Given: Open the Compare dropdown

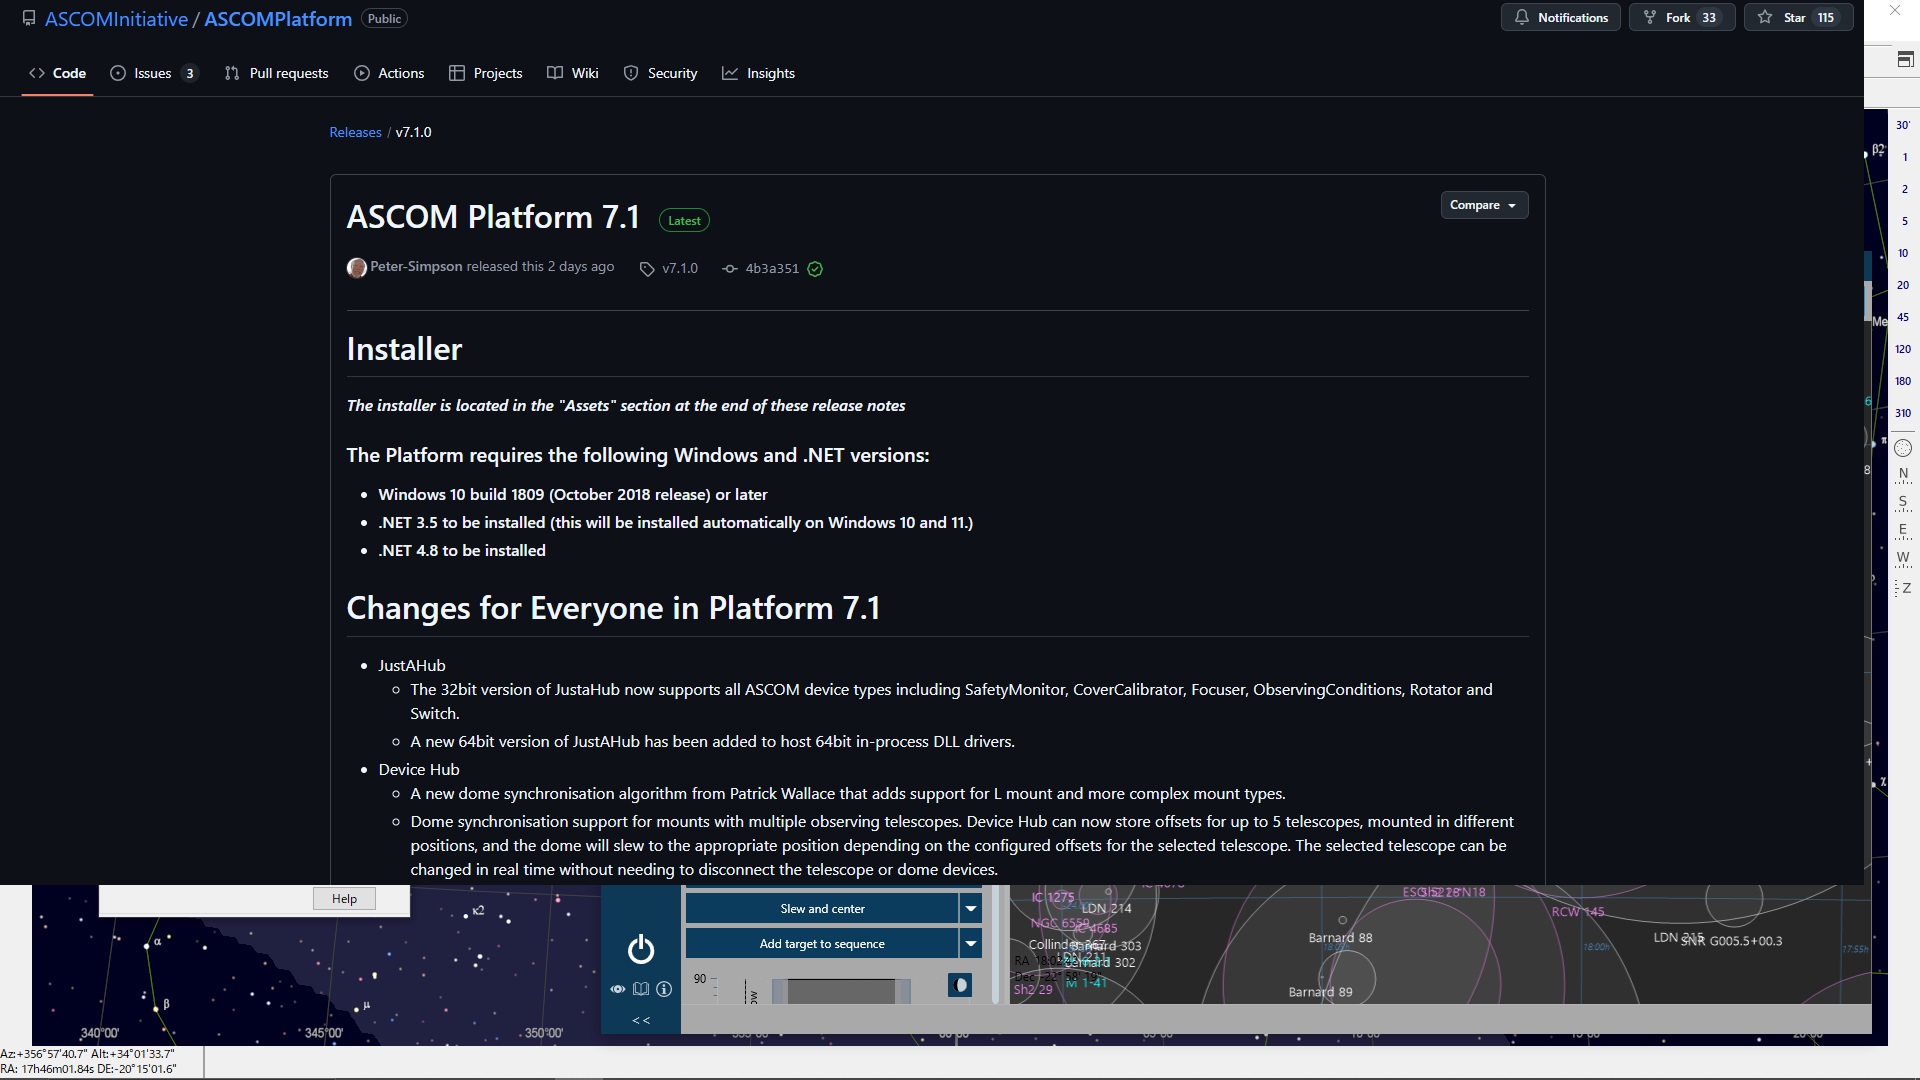Looking at the screenshot, I should pos(1484,205).
